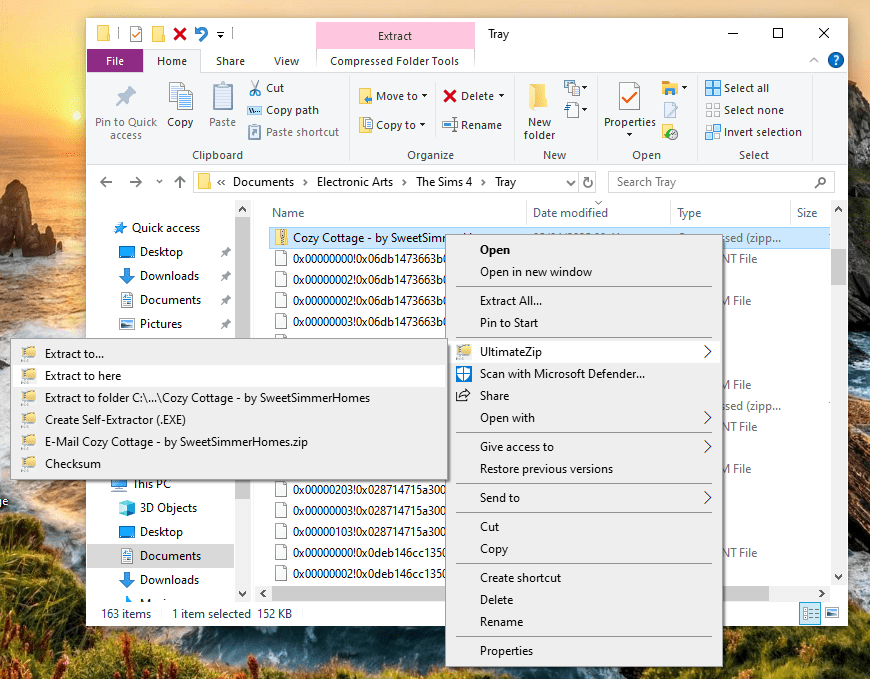Switch to large thumbnails view icon
The height and width of the screenshot is (679, 870).
click(x=832, y=613)
